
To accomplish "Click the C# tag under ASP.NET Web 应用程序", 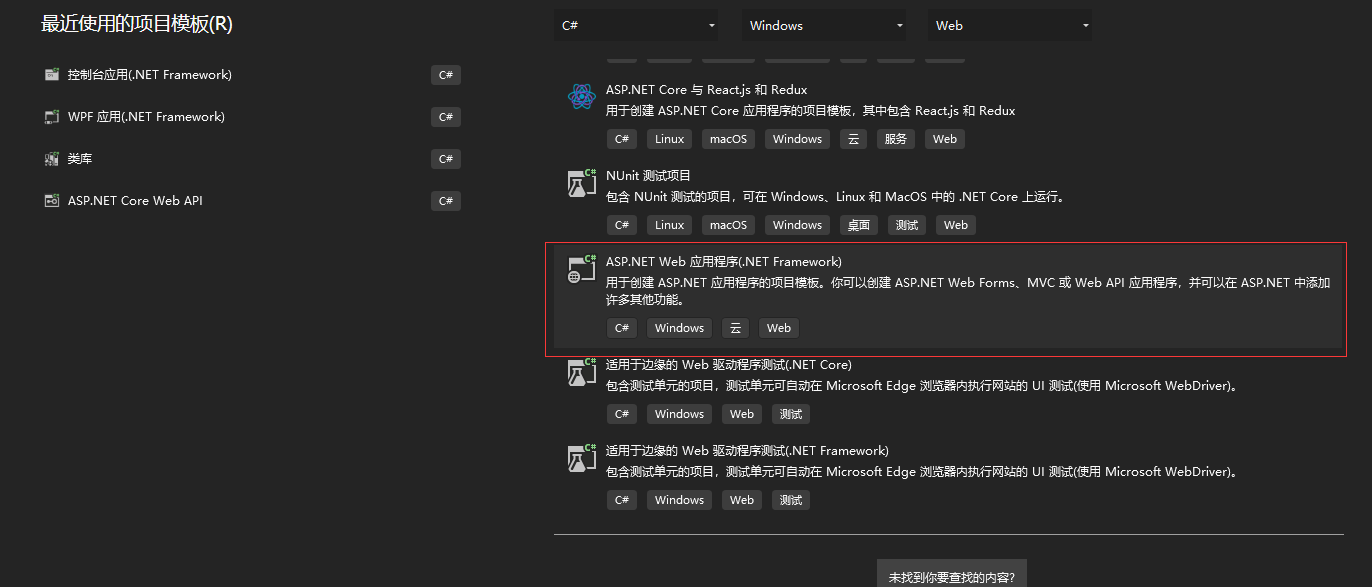I will (x=622, y=328).
